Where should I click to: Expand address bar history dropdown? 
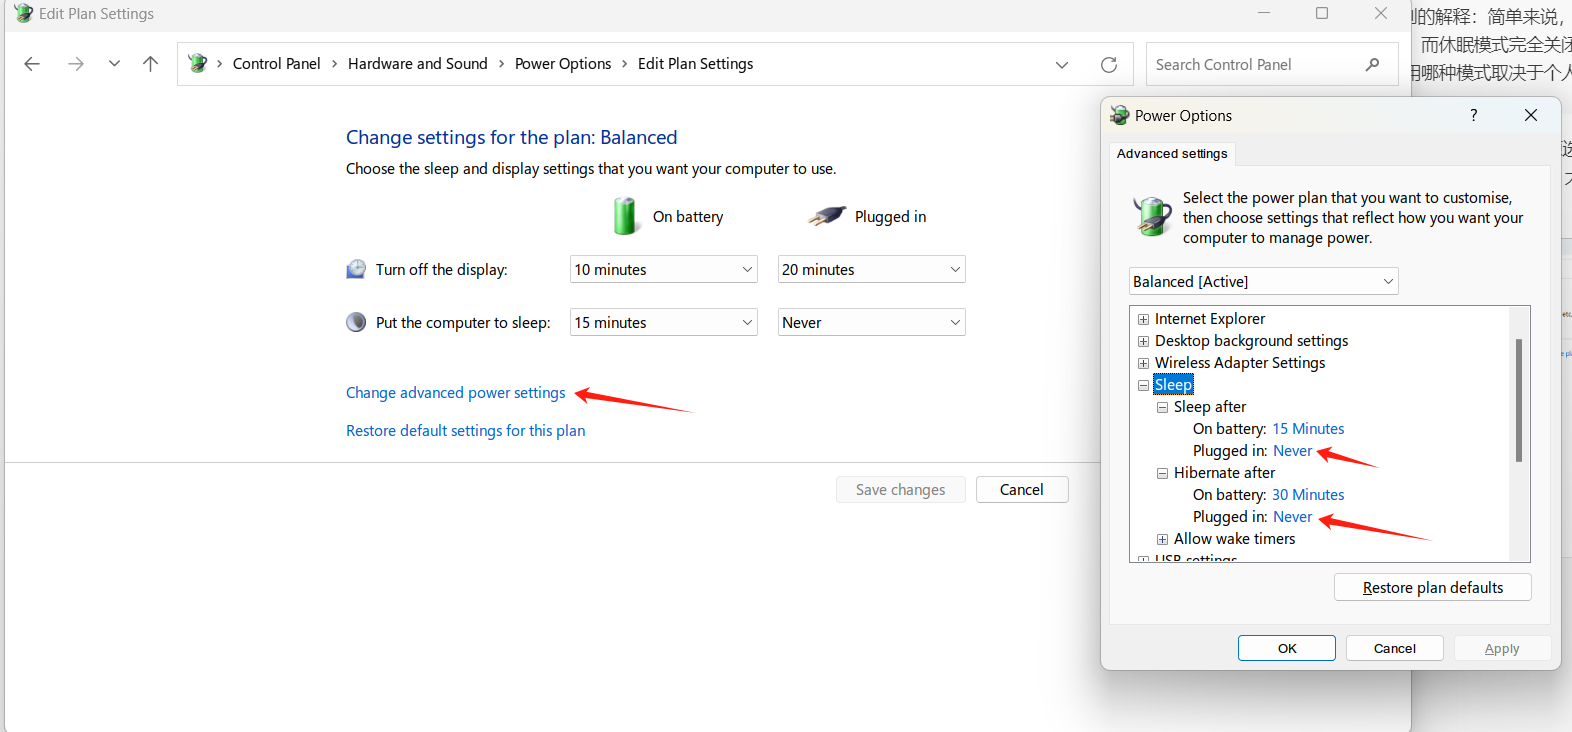click(x=1061, y=65)
